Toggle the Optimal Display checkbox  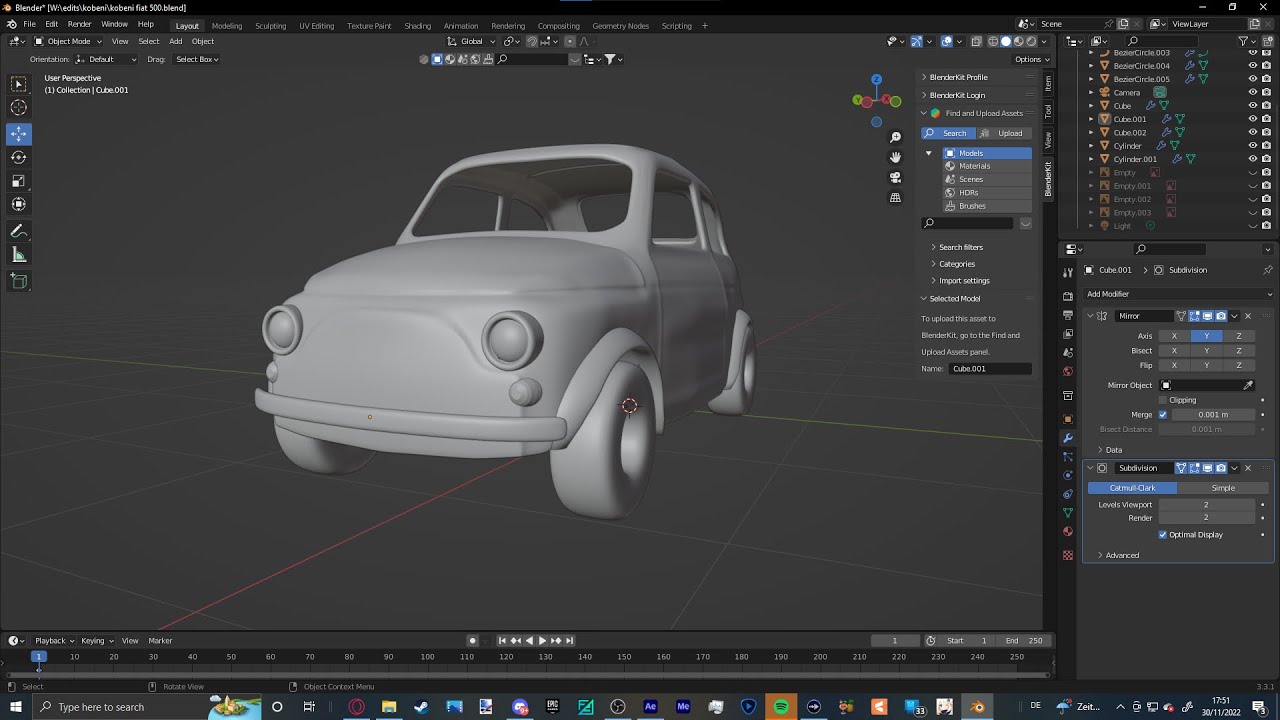tap(1162, 535)
